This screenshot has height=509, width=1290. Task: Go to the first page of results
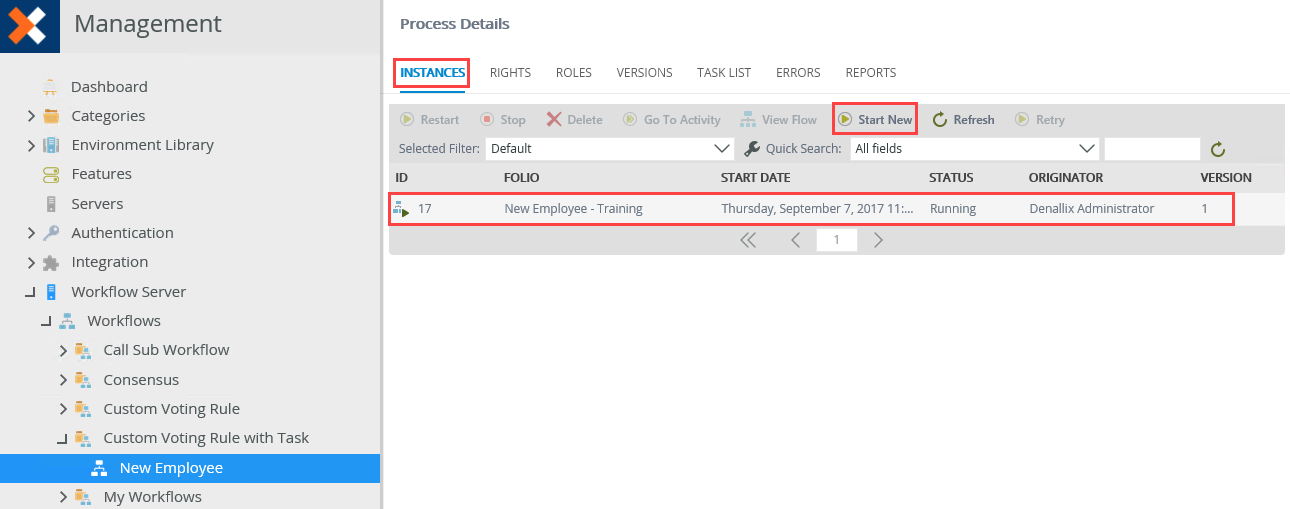(x=747, y=240)
